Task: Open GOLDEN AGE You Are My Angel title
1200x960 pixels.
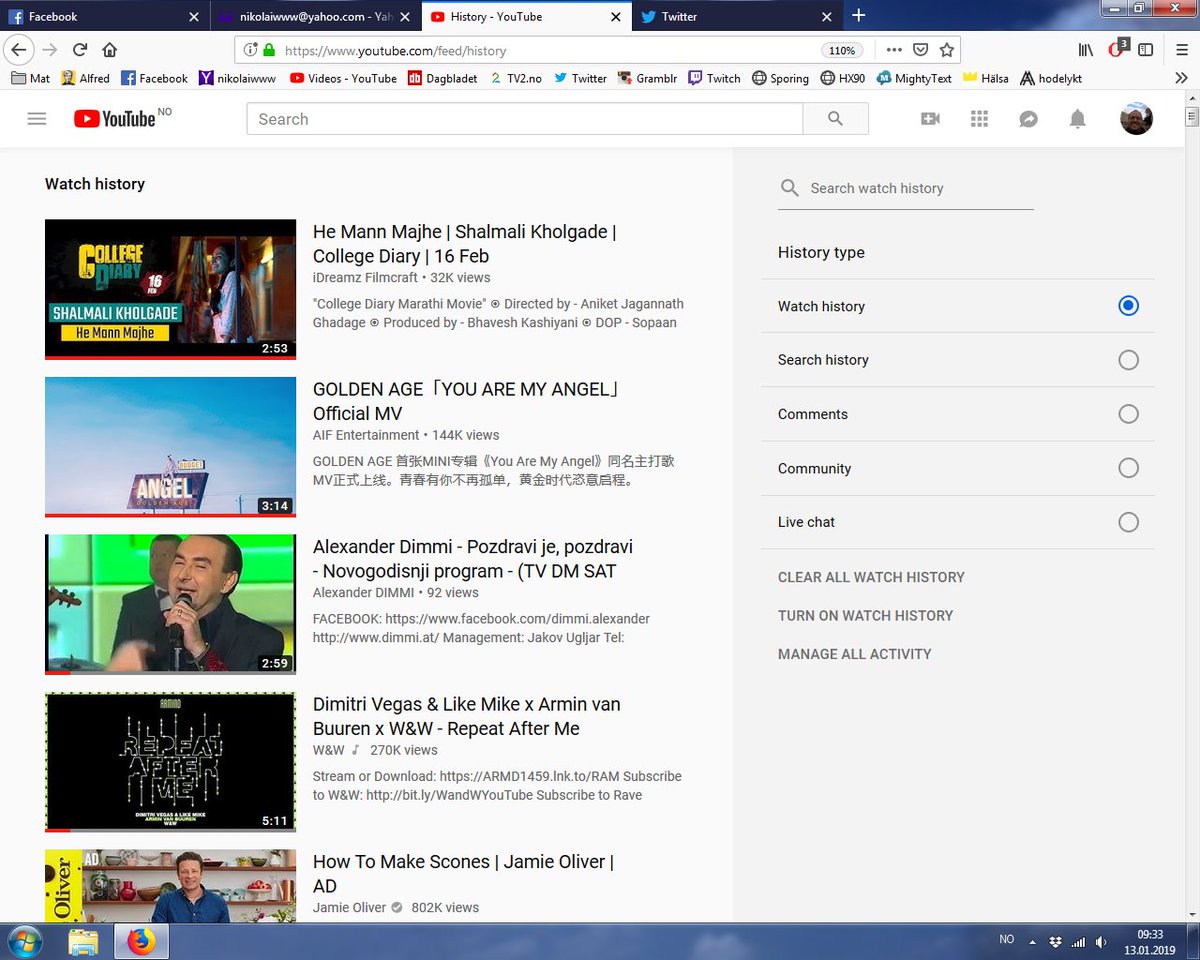Action: tap(467, 401)
